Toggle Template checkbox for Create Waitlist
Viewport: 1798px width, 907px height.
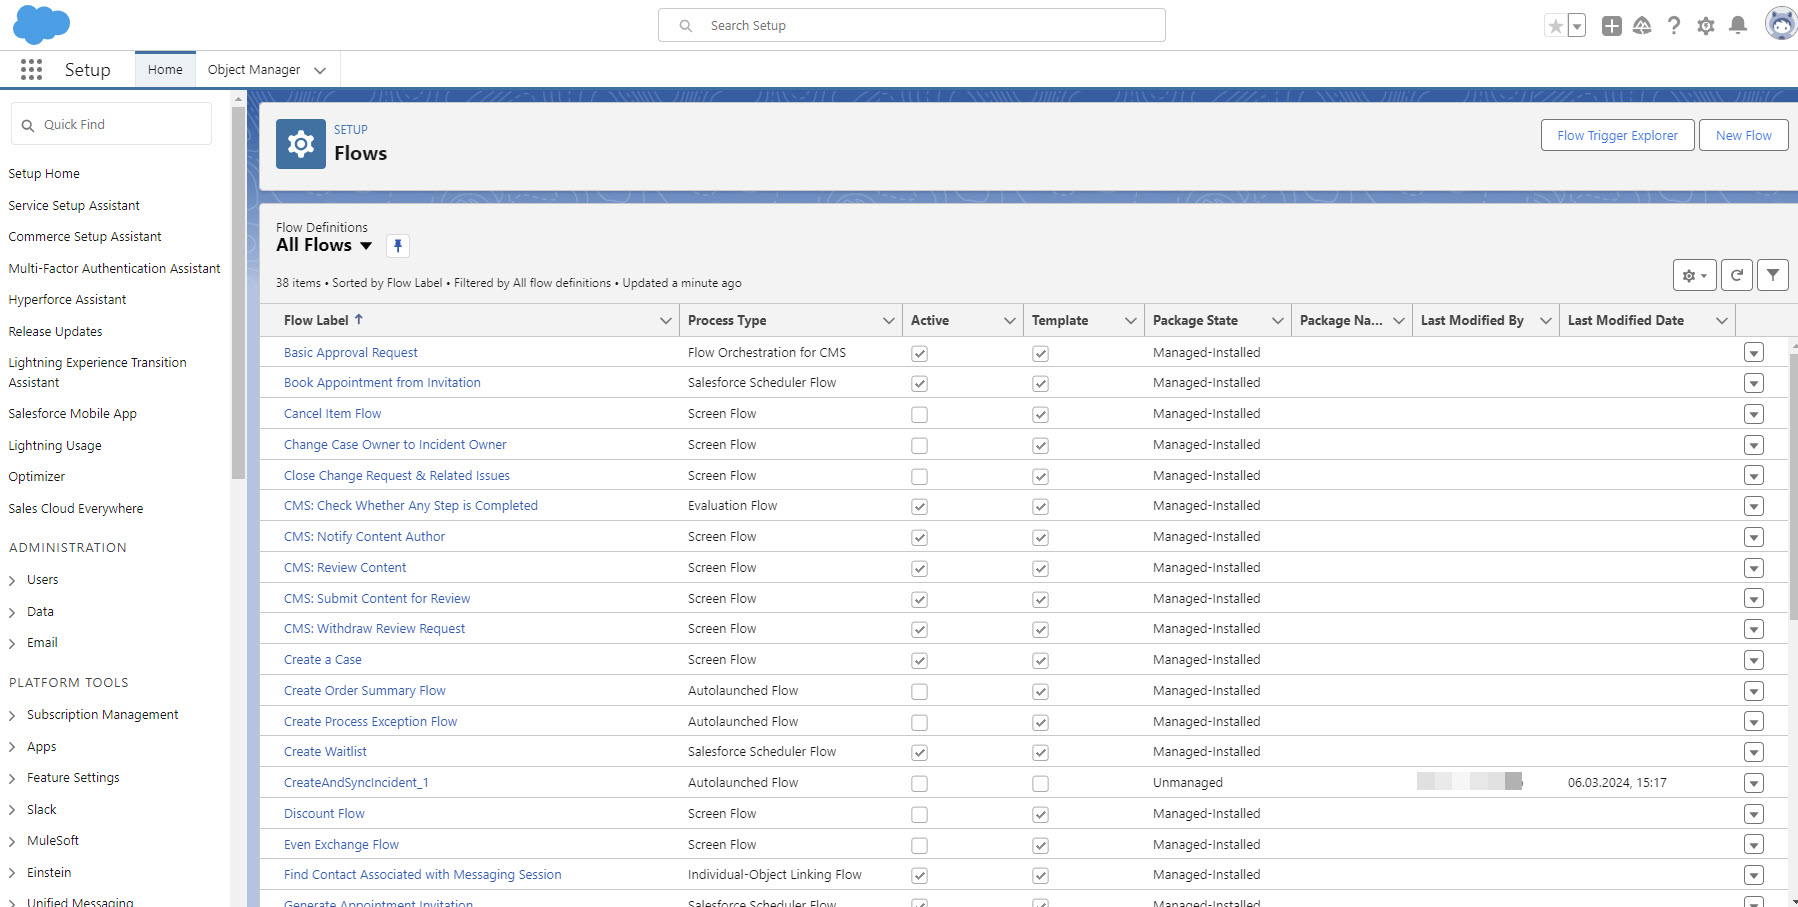[1040, 753]
